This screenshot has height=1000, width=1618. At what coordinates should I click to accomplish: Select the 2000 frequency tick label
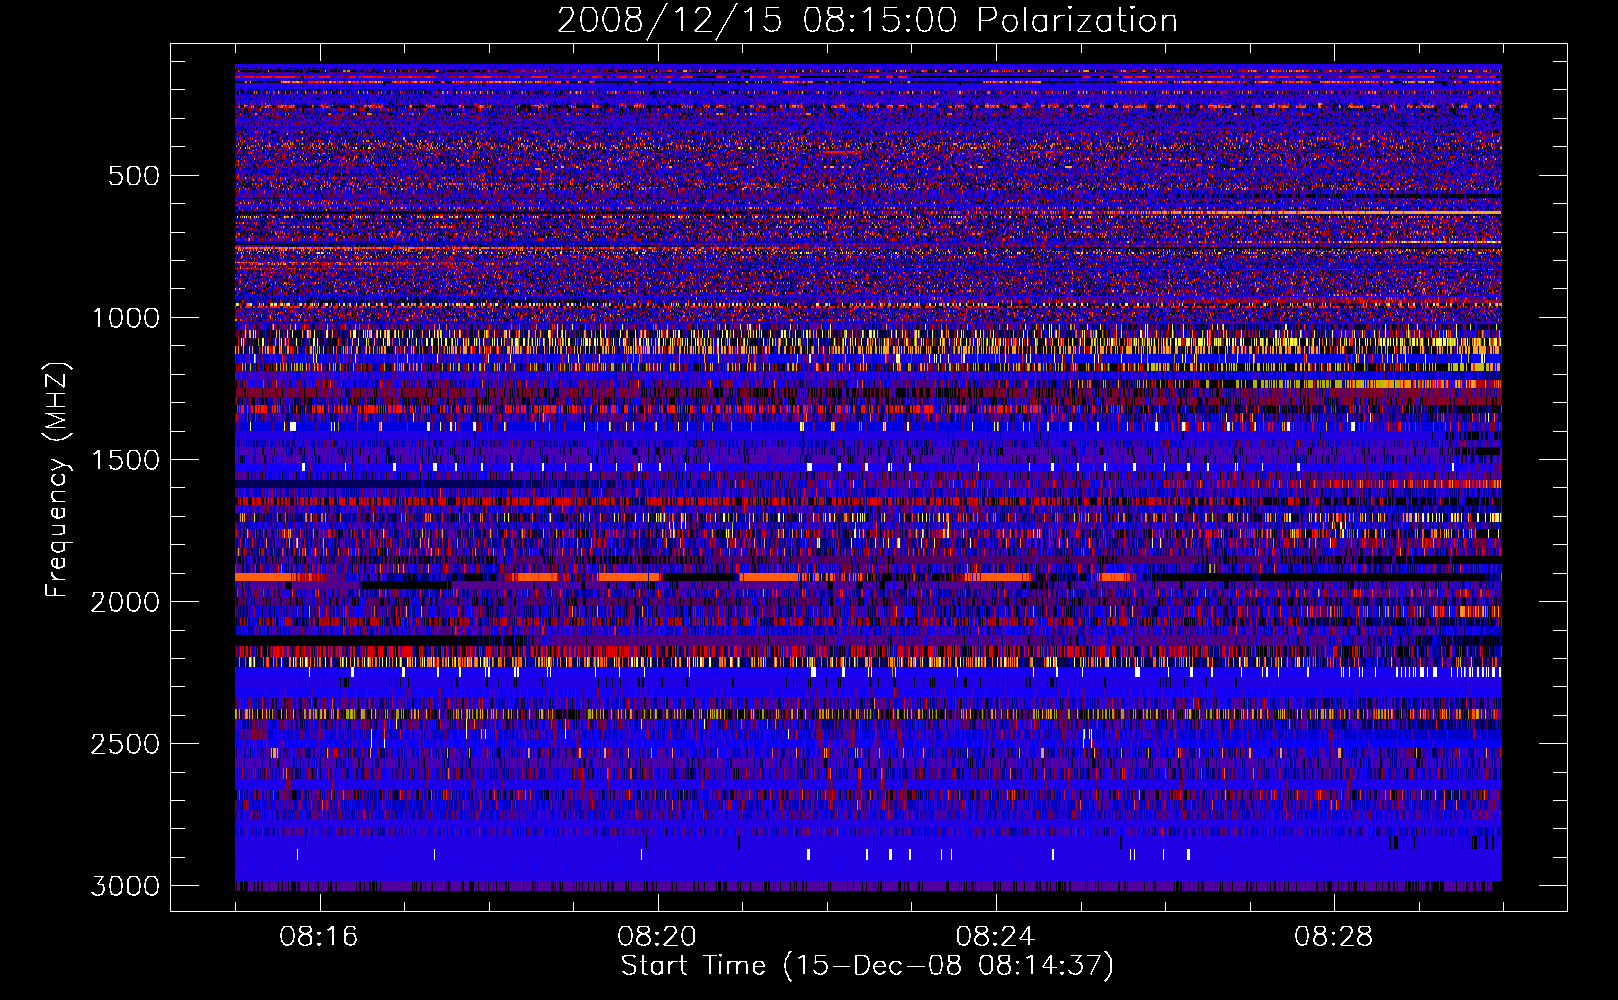coord(125,602)
